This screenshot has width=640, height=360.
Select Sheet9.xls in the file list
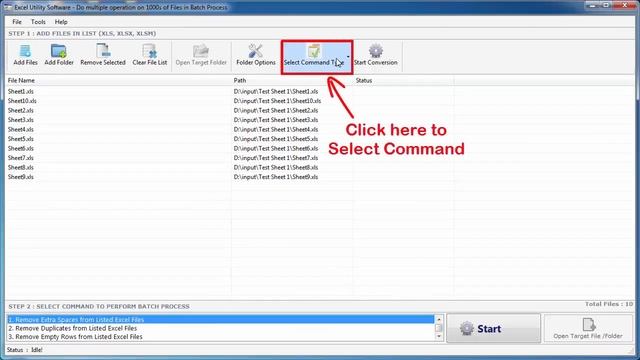click(x=20, y=177)
